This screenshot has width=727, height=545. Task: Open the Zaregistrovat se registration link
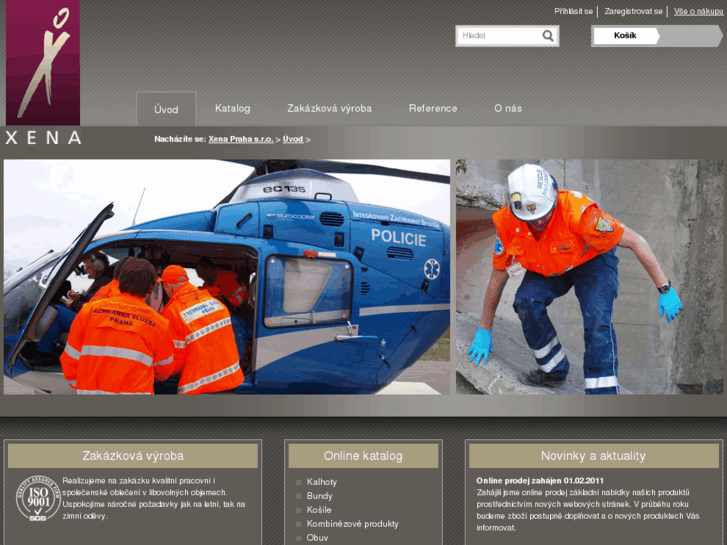pyautogui.click(x=633, y=12)
